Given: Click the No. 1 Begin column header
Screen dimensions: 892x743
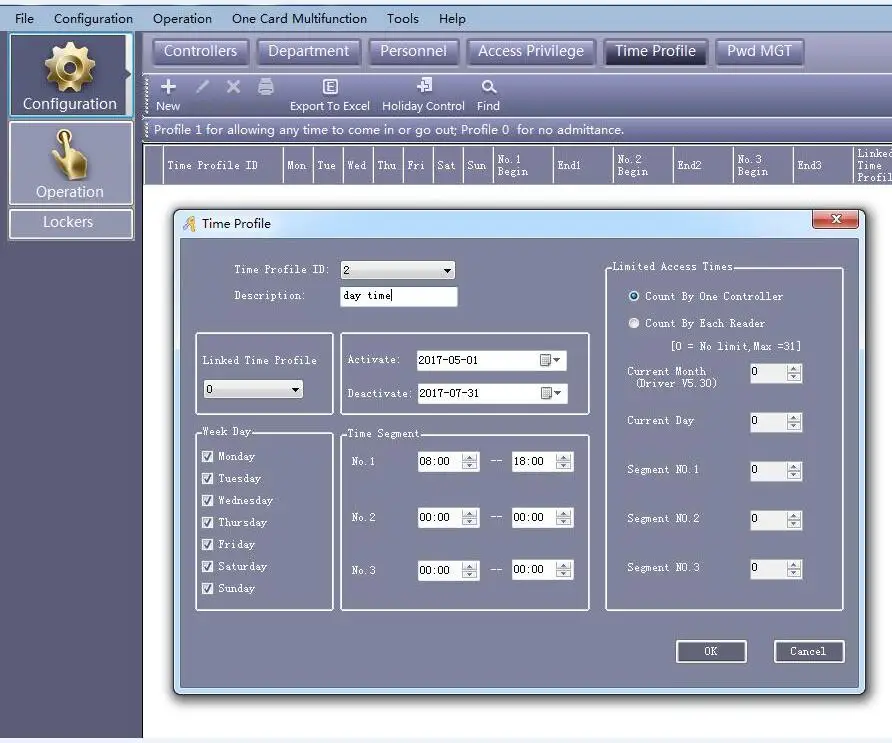Looking at the screenshot, I should [x=523, y=166].
